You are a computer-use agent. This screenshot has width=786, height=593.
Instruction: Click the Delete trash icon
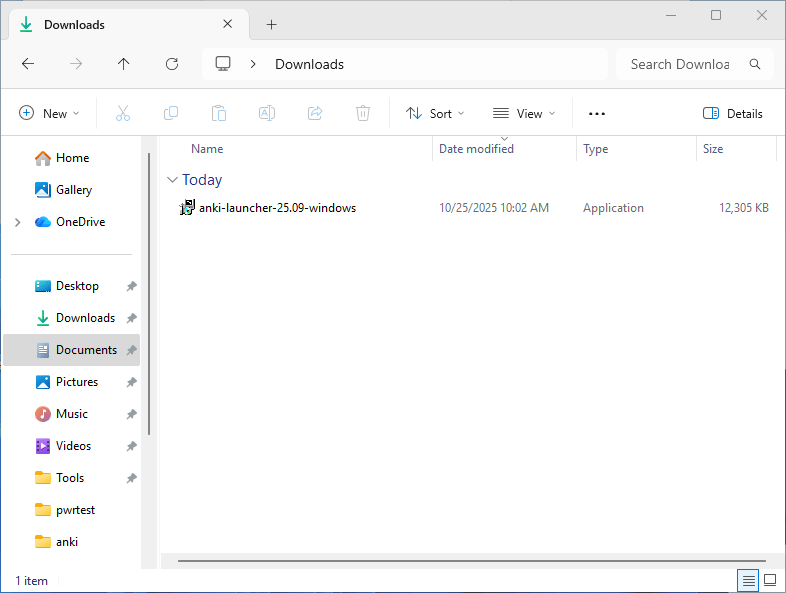pos(363,114)
